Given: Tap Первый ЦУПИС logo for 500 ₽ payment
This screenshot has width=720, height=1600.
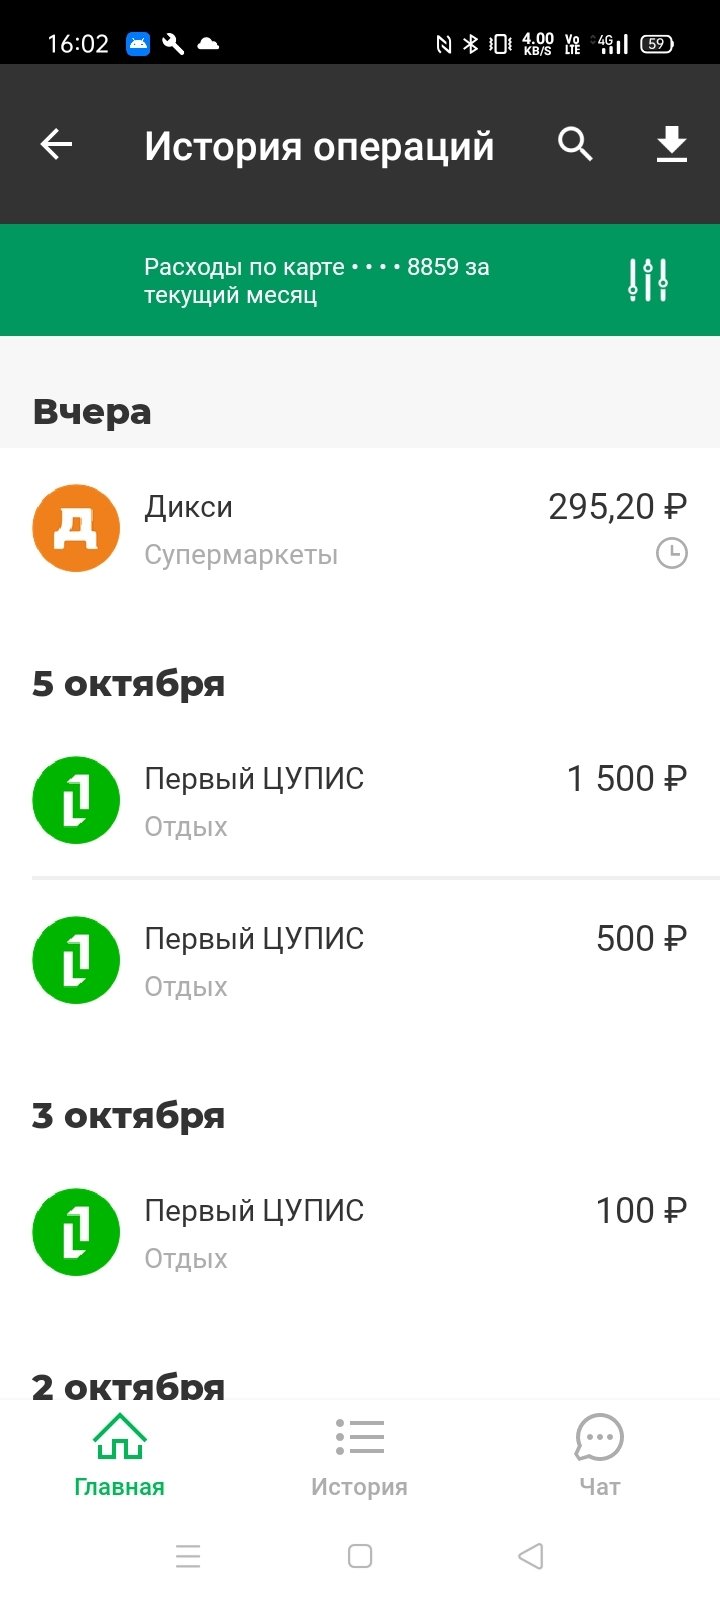Looking at the screenshot, I should pyautogui.click(x=76, y=960).
